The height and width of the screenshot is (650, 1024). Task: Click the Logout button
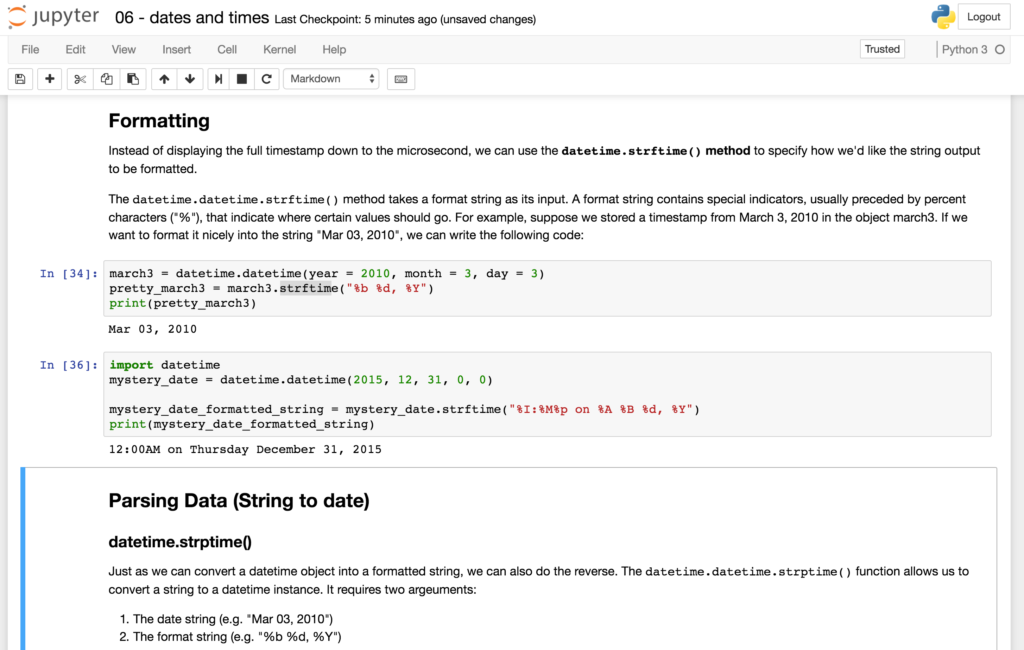[x=984, y=17]
